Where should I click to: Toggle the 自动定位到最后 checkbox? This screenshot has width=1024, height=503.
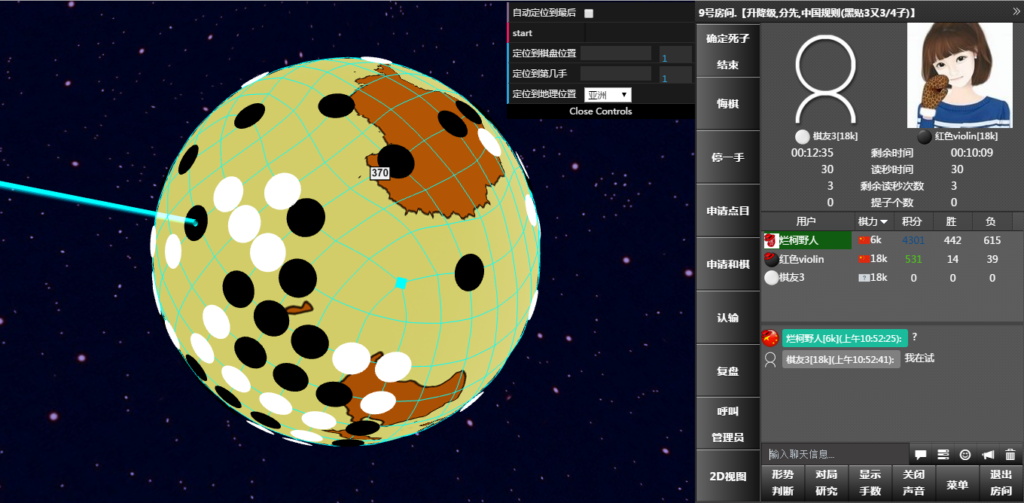point(589,13)
